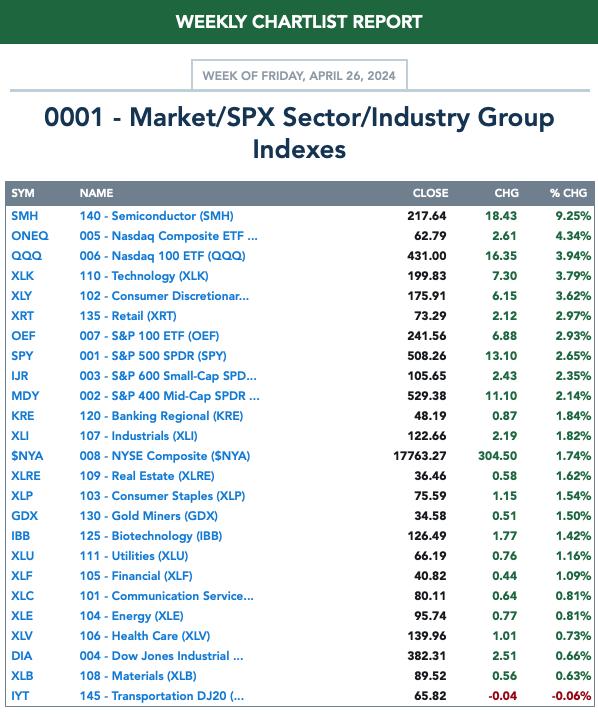This screenshot has height=714, width=598.
Task: Select the XLK symbol link
Action: [22, 276]
